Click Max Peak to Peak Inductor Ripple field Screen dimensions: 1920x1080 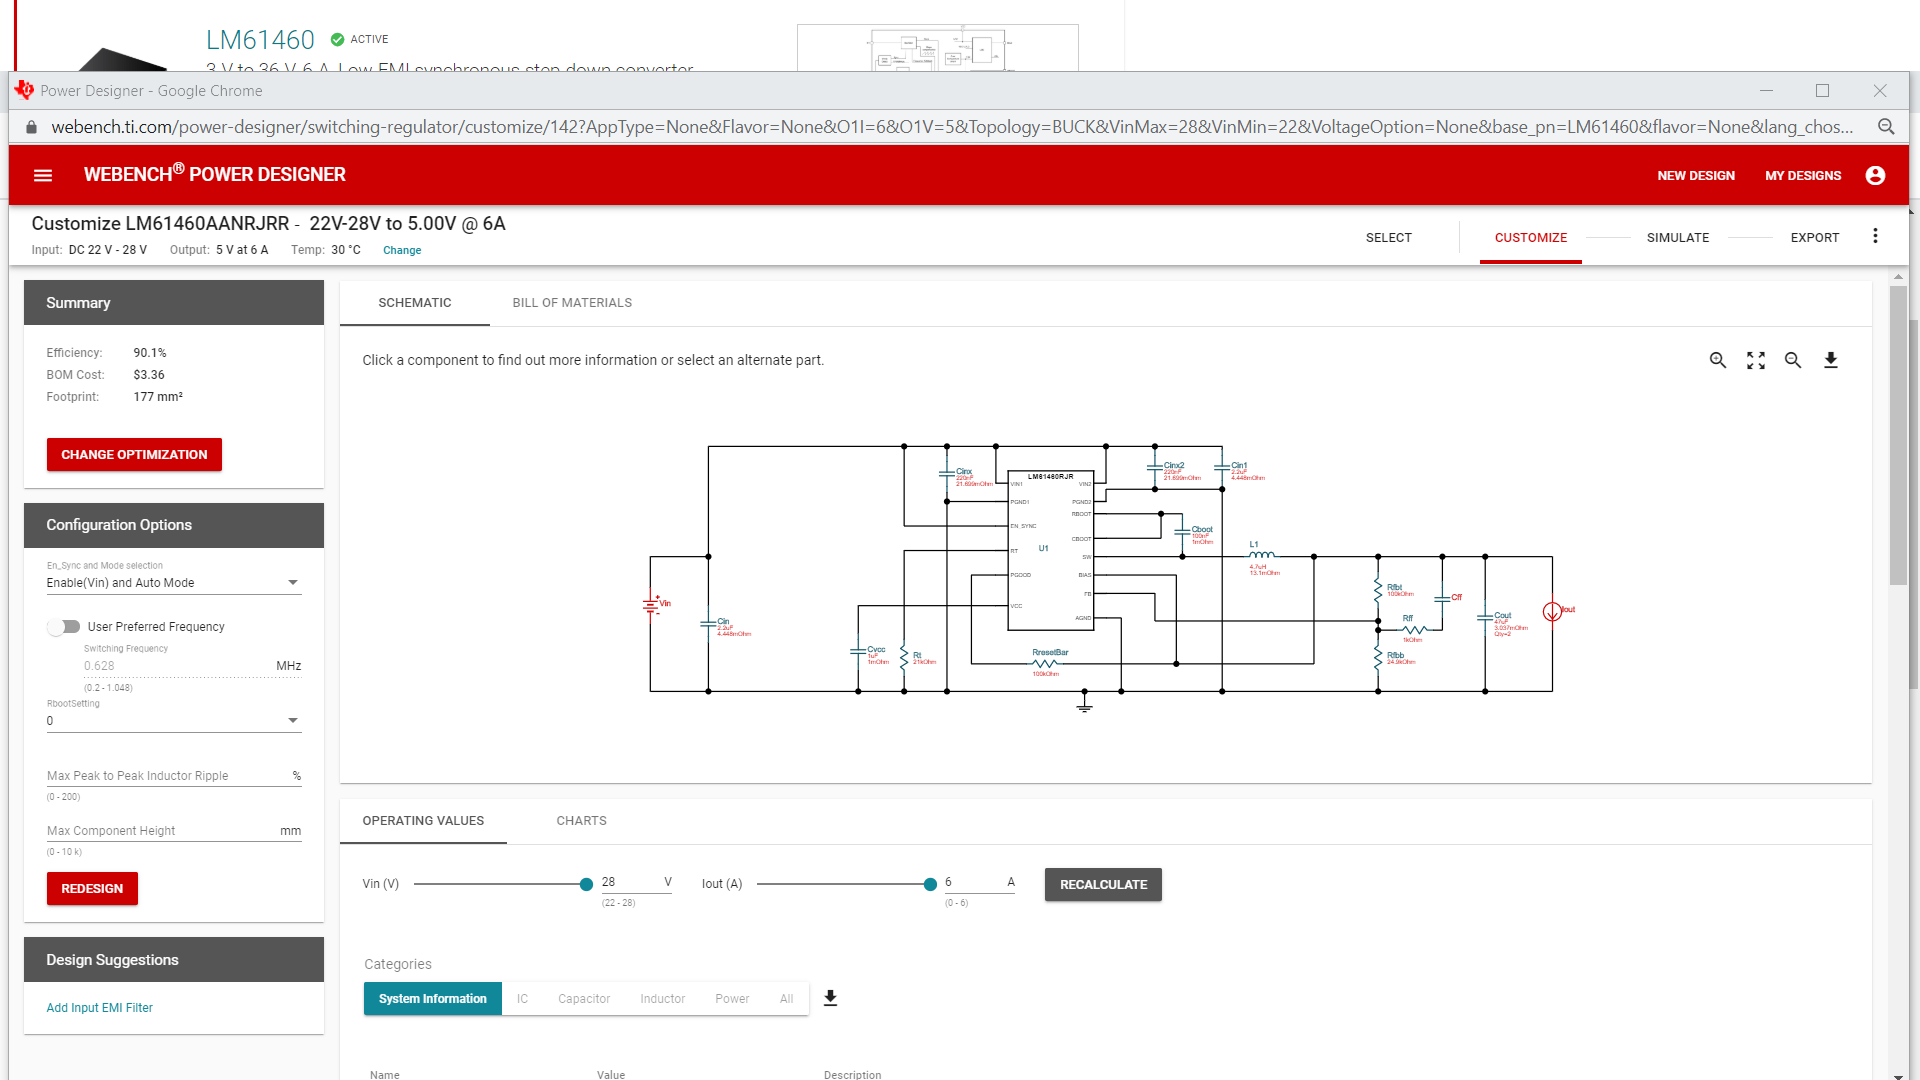pyautogui.click(x=174, y=776)
